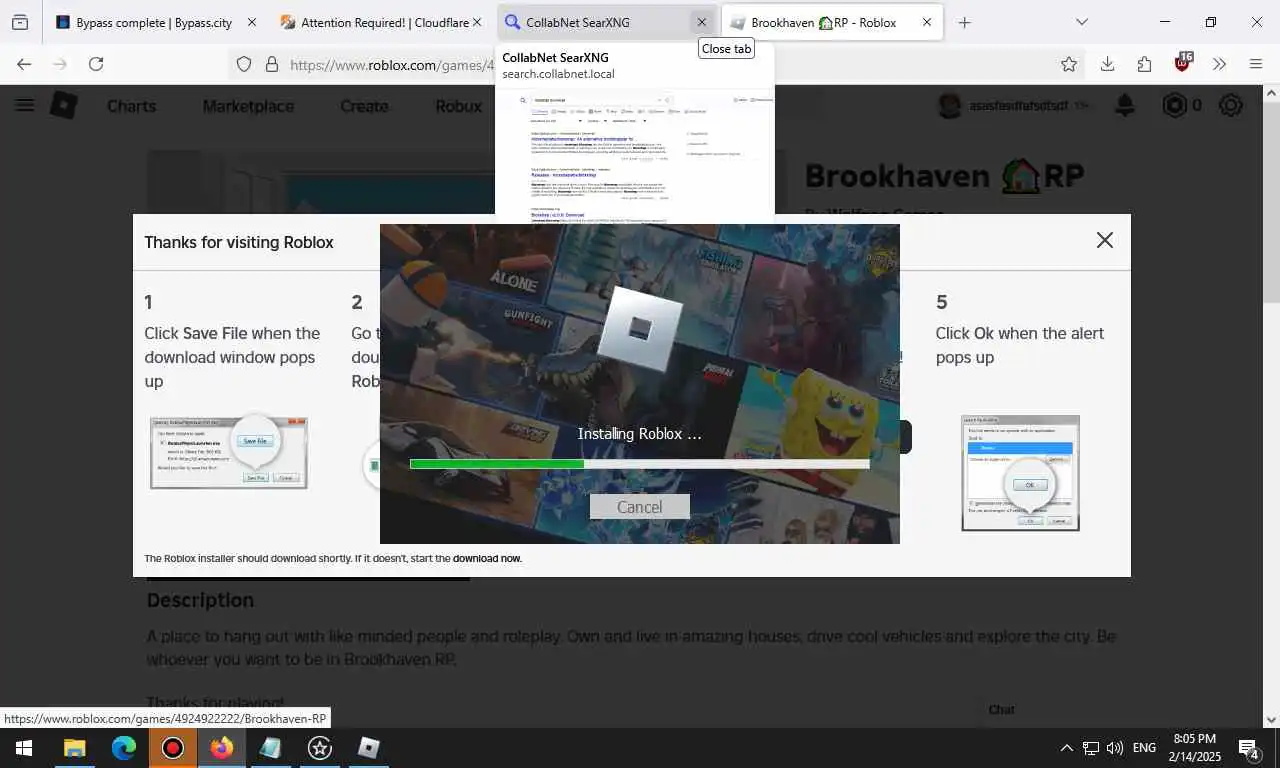
Task: Go back to the previous page
Action: (x=24, y=64)
